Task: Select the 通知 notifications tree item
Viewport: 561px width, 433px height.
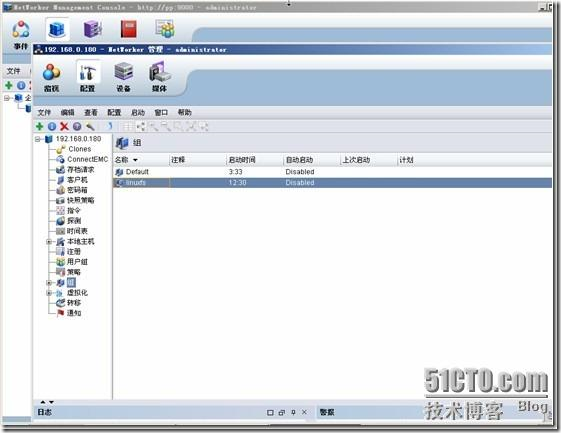Action: pyautogui.click(x=74, y=313)
